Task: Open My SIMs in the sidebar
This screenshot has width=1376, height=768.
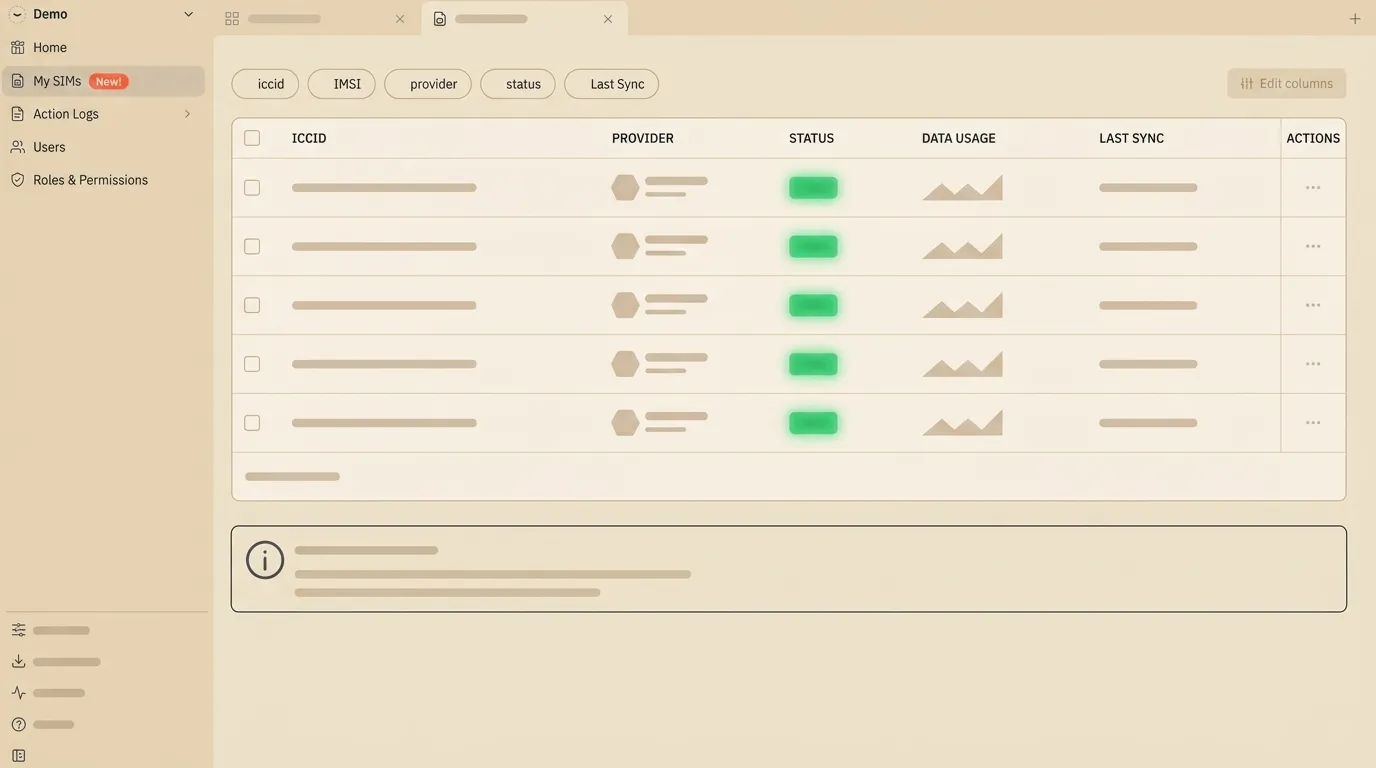Action: tap(57, 81)
